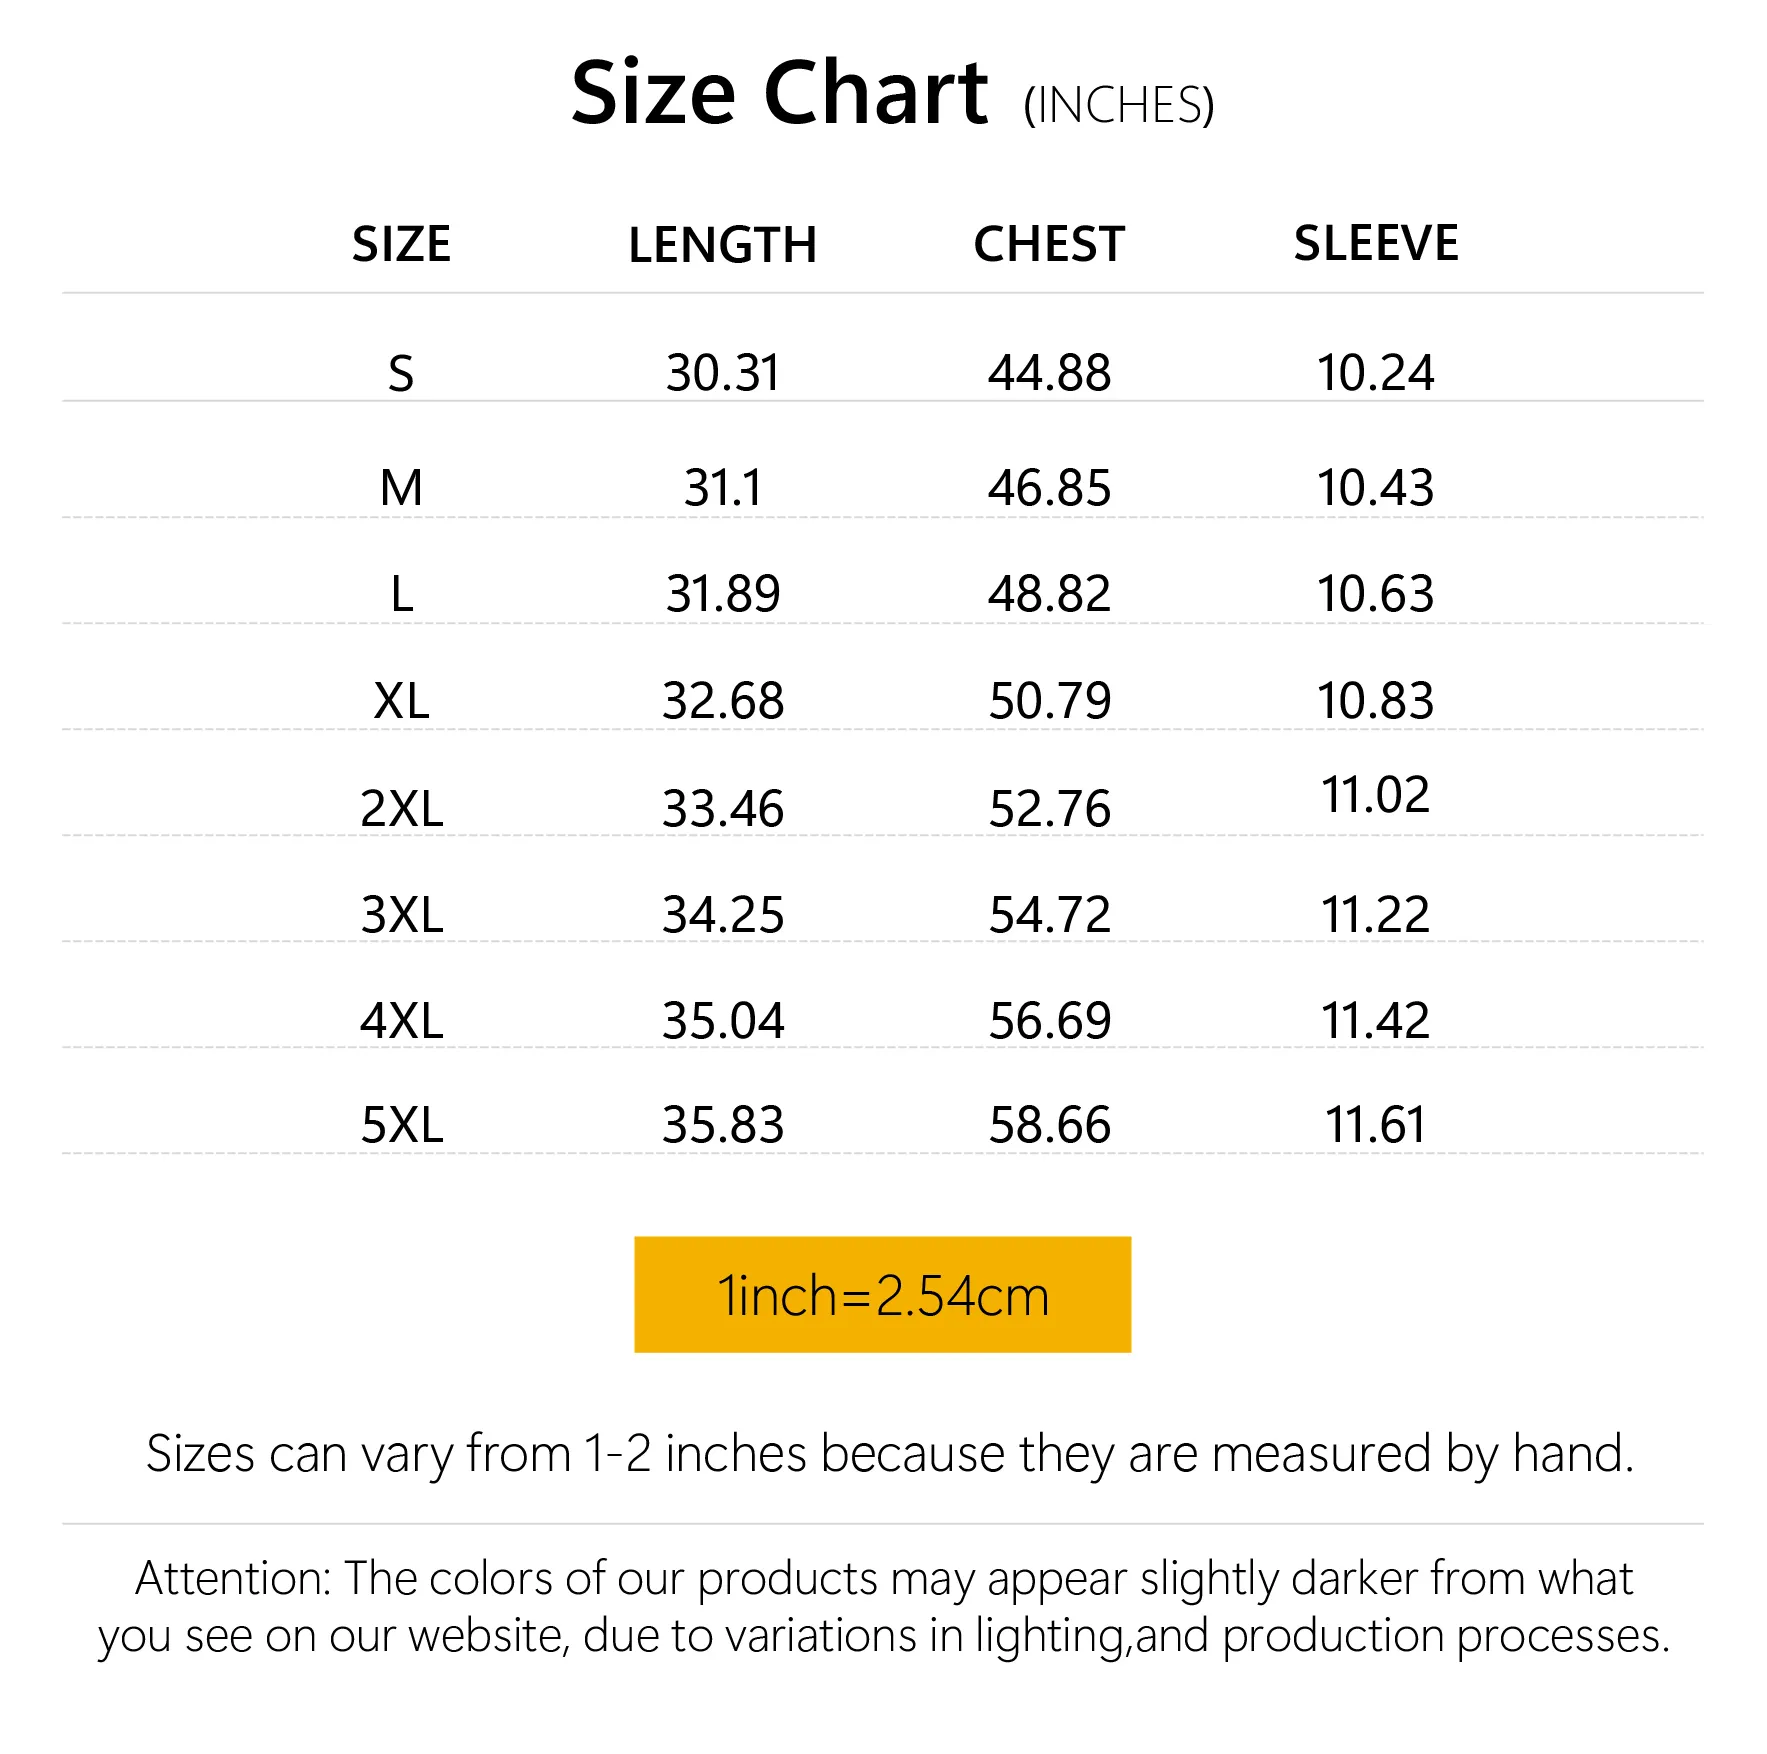Click chest value 44.88 for size S
Viewport: 1767px width, 1754px height.
pyautogui.click(x=1049, y=373)
